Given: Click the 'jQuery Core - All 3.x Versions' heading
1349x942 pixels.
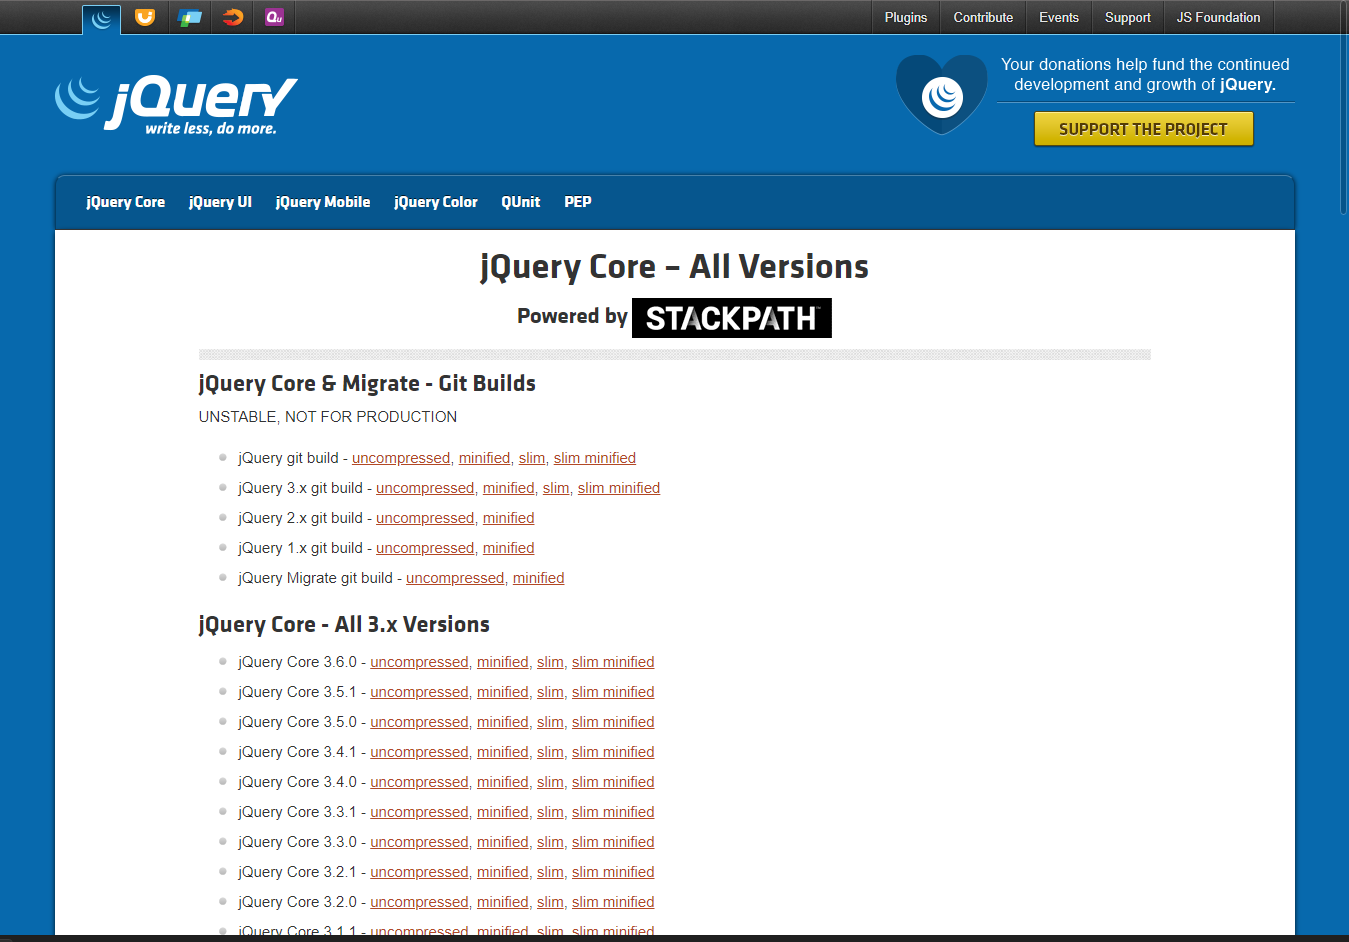Looking at the screenshot, I should coord(344,625).
